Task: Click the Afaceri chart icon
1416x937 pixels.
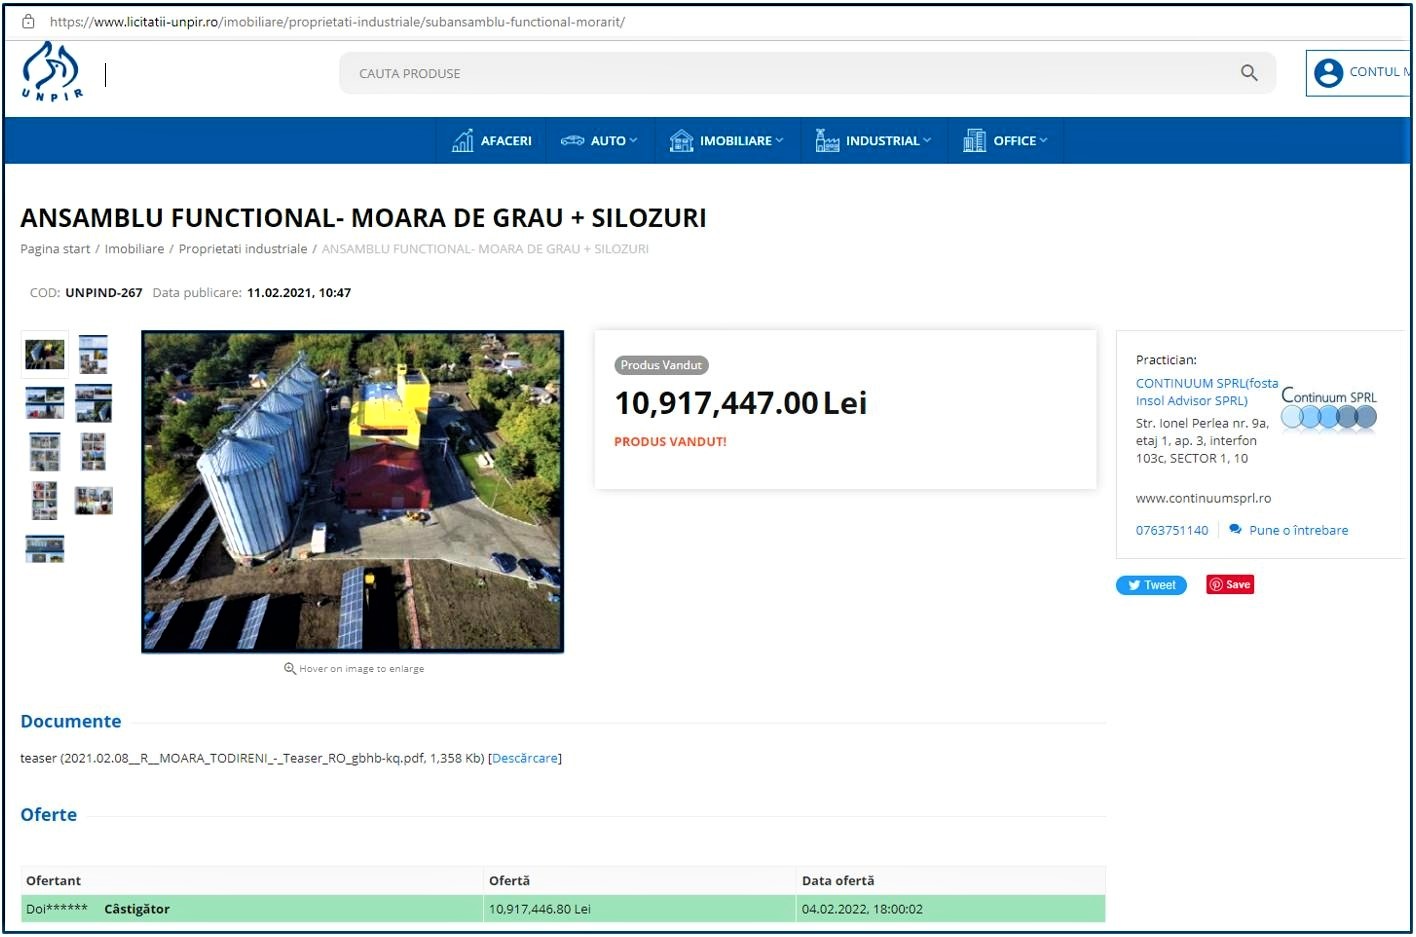Action: pos(462,141)
